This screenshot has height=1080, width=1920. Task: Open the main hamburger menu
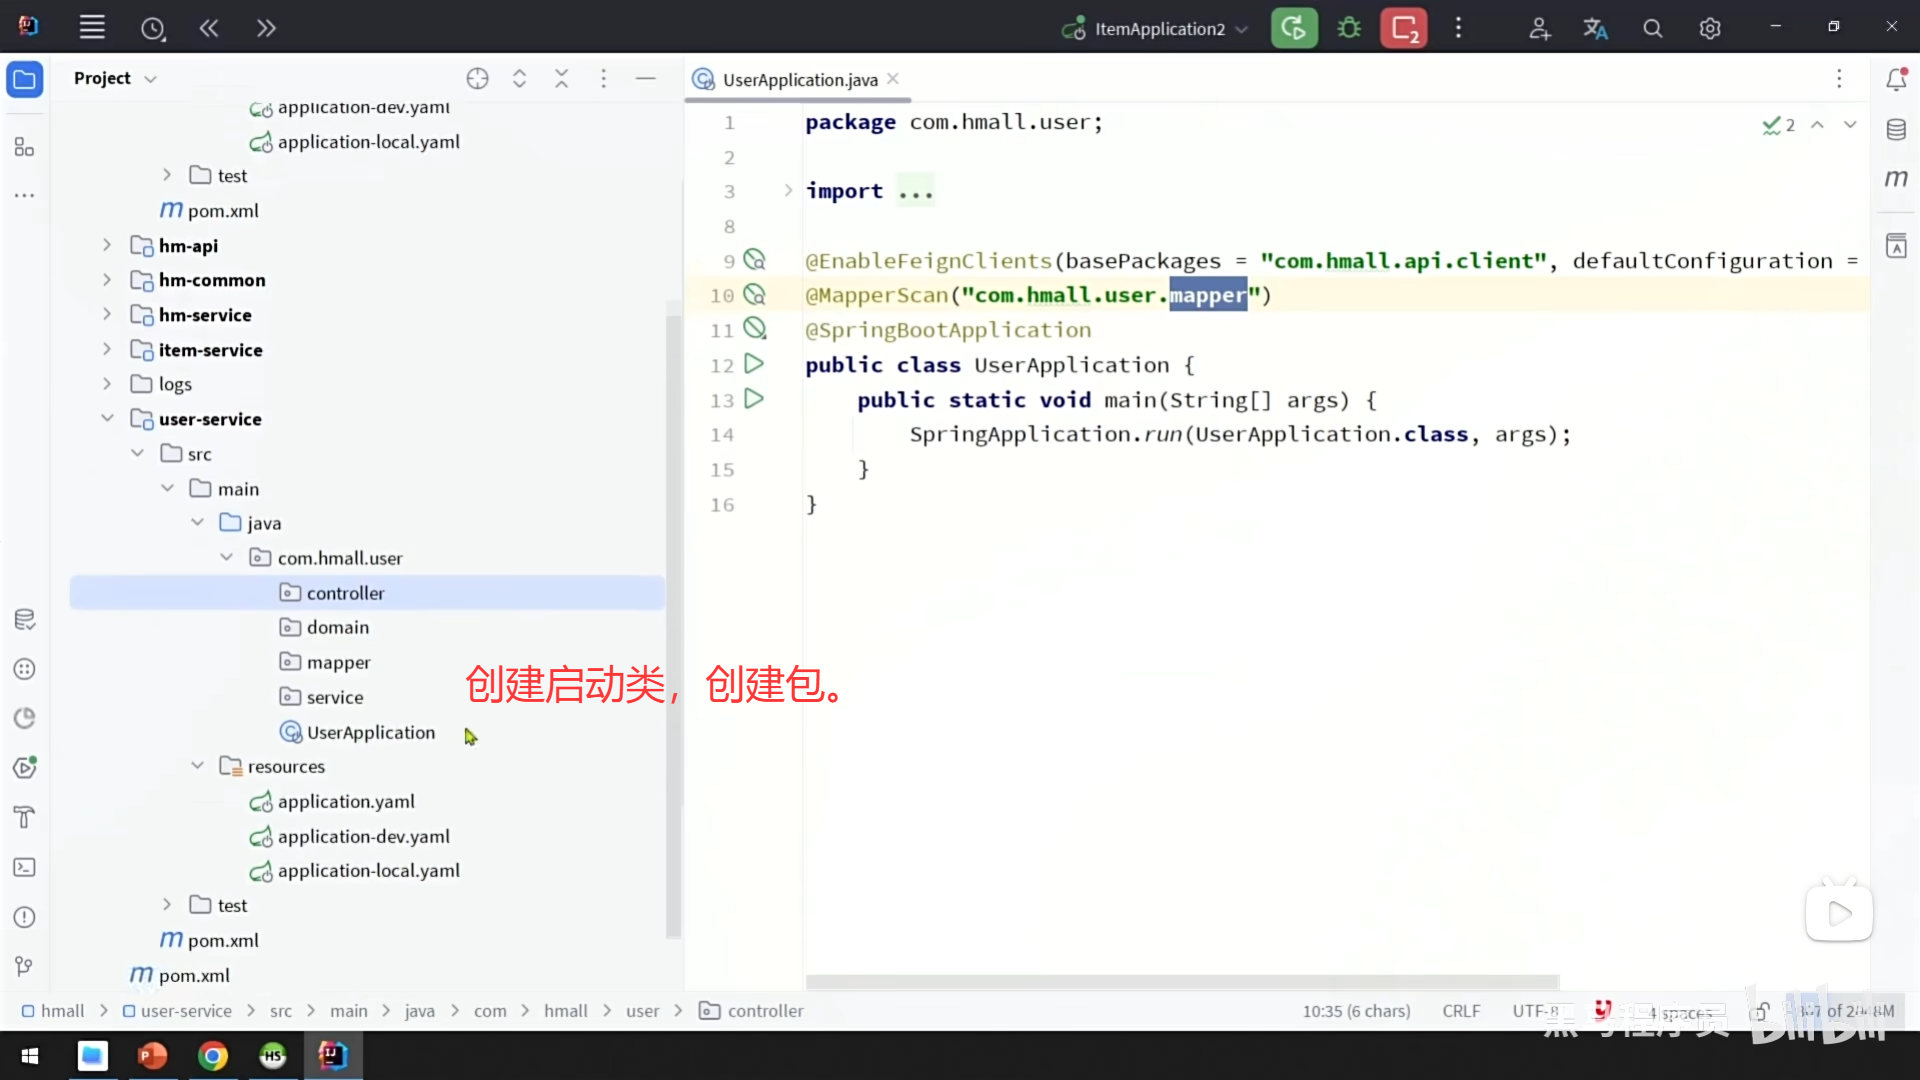[92, 28]
